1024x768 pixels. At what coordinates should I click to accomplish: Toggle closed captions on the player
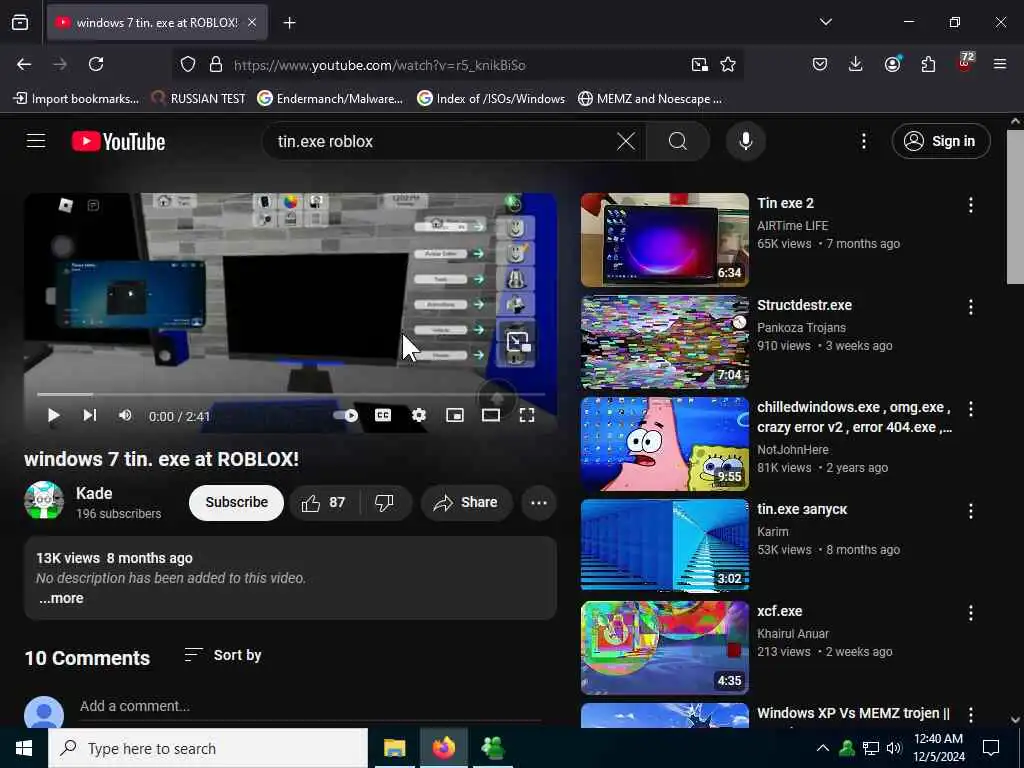[x=383, y=415]
